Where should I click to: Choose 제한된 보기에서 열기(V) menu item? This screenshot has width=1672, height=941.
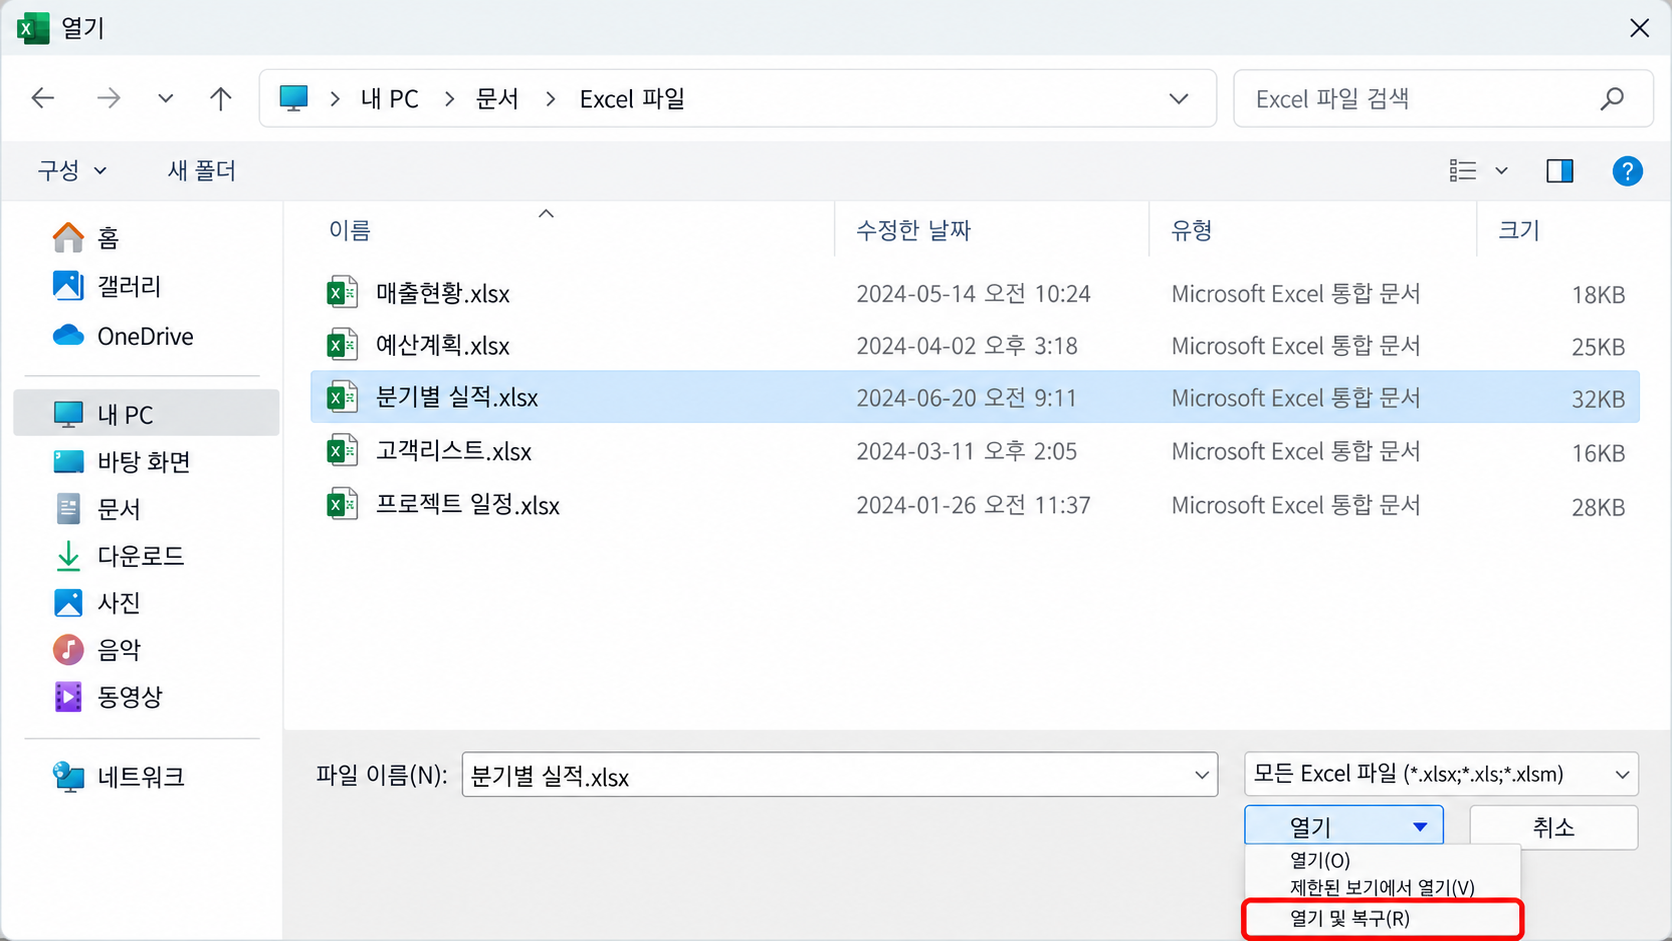(x=1383, y=888)
